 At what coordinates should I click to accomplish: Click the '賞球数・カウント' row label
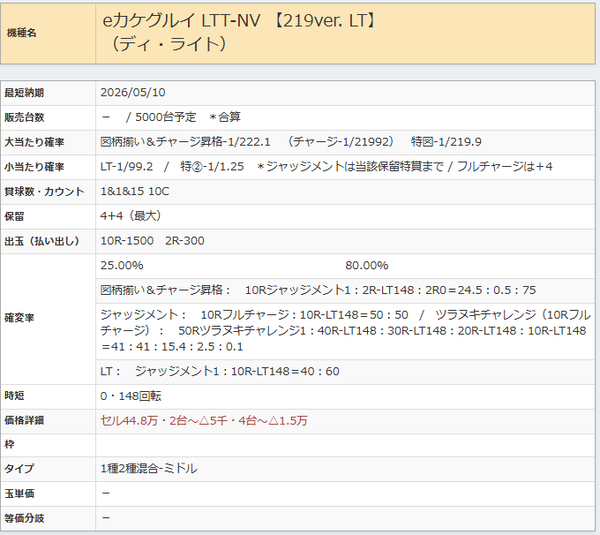pyautogui.click(x=44, y=191)
